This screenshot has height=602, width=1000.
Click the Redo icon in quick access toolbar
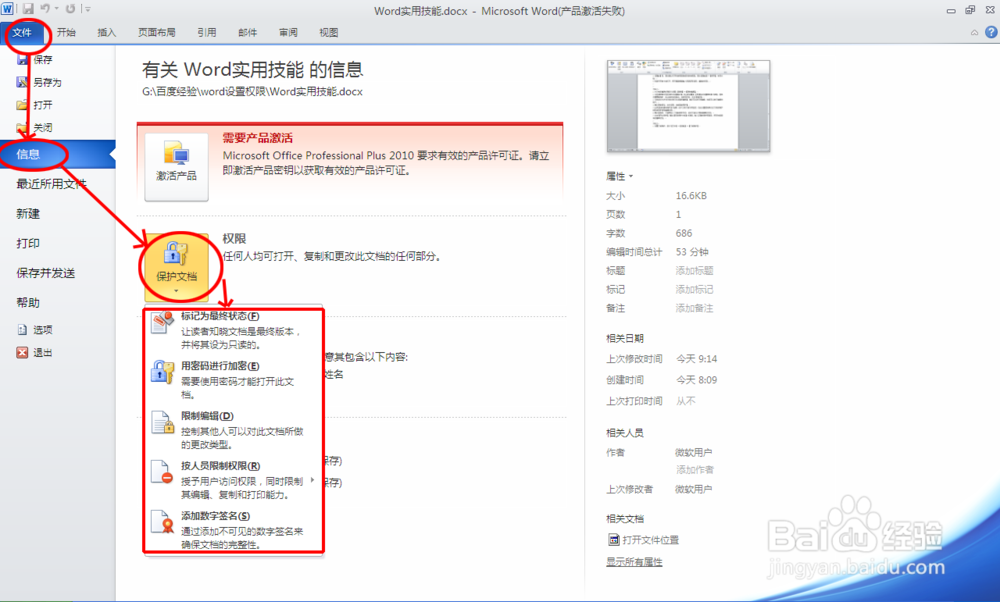pyautogui.click(x=70, y=9)
